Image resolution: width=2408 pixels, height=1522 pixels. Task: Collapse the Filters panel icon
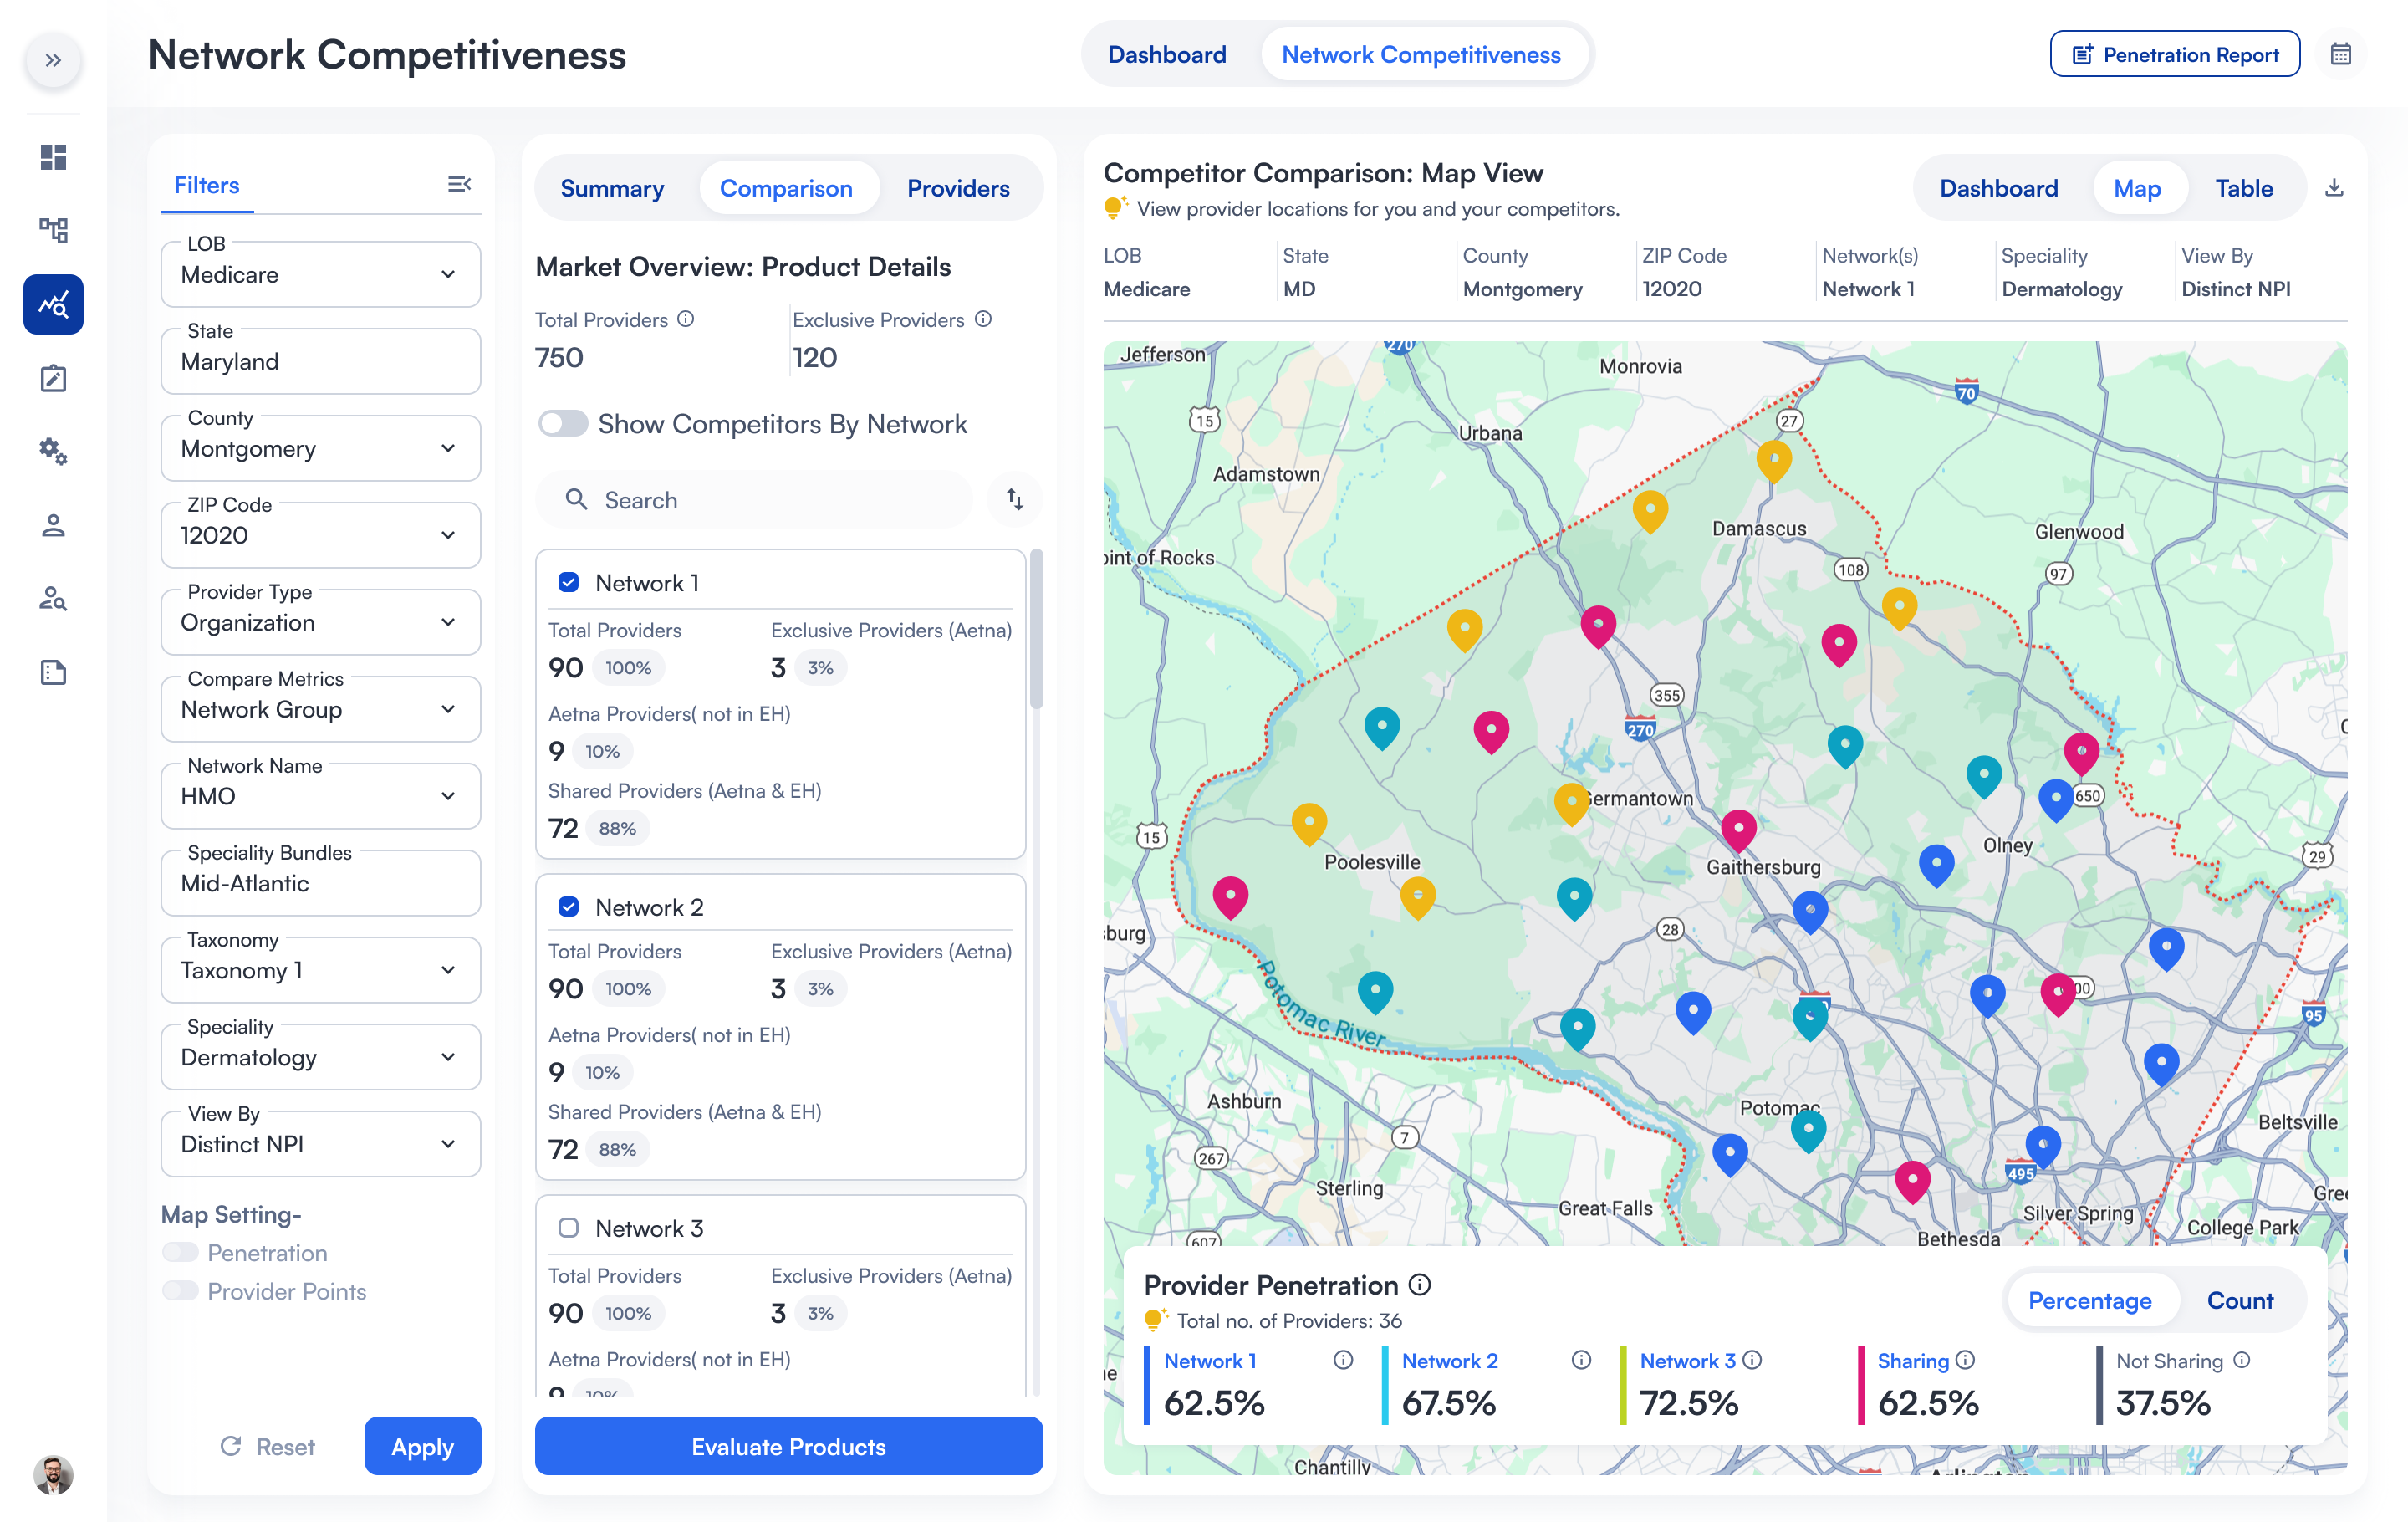click(x=459, y=184)
